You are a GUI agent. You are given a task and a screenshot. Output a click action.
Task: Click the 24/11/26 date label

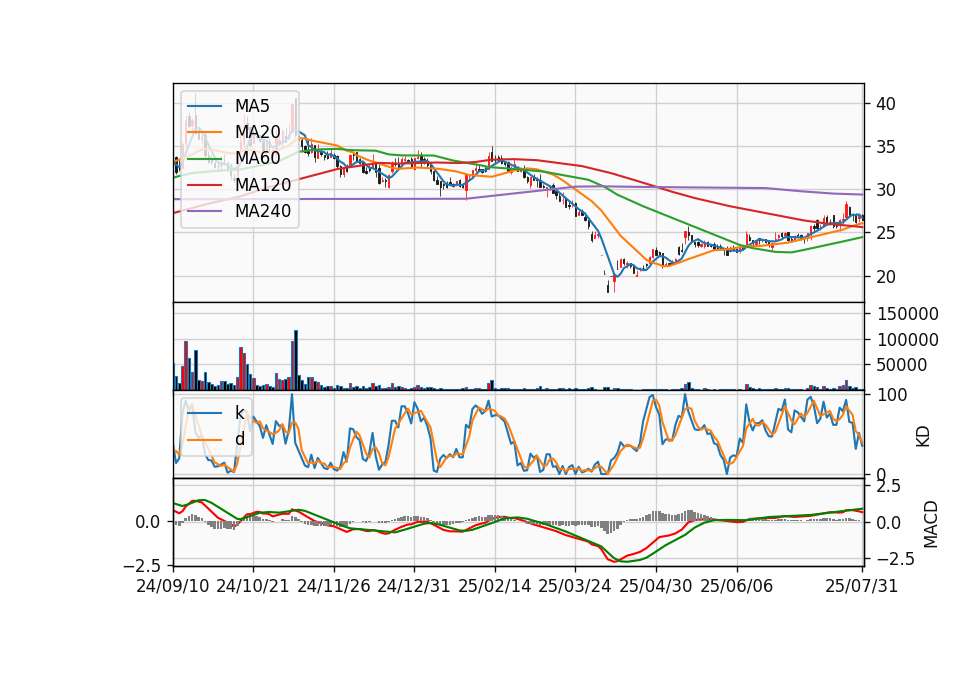coord(334,586)
